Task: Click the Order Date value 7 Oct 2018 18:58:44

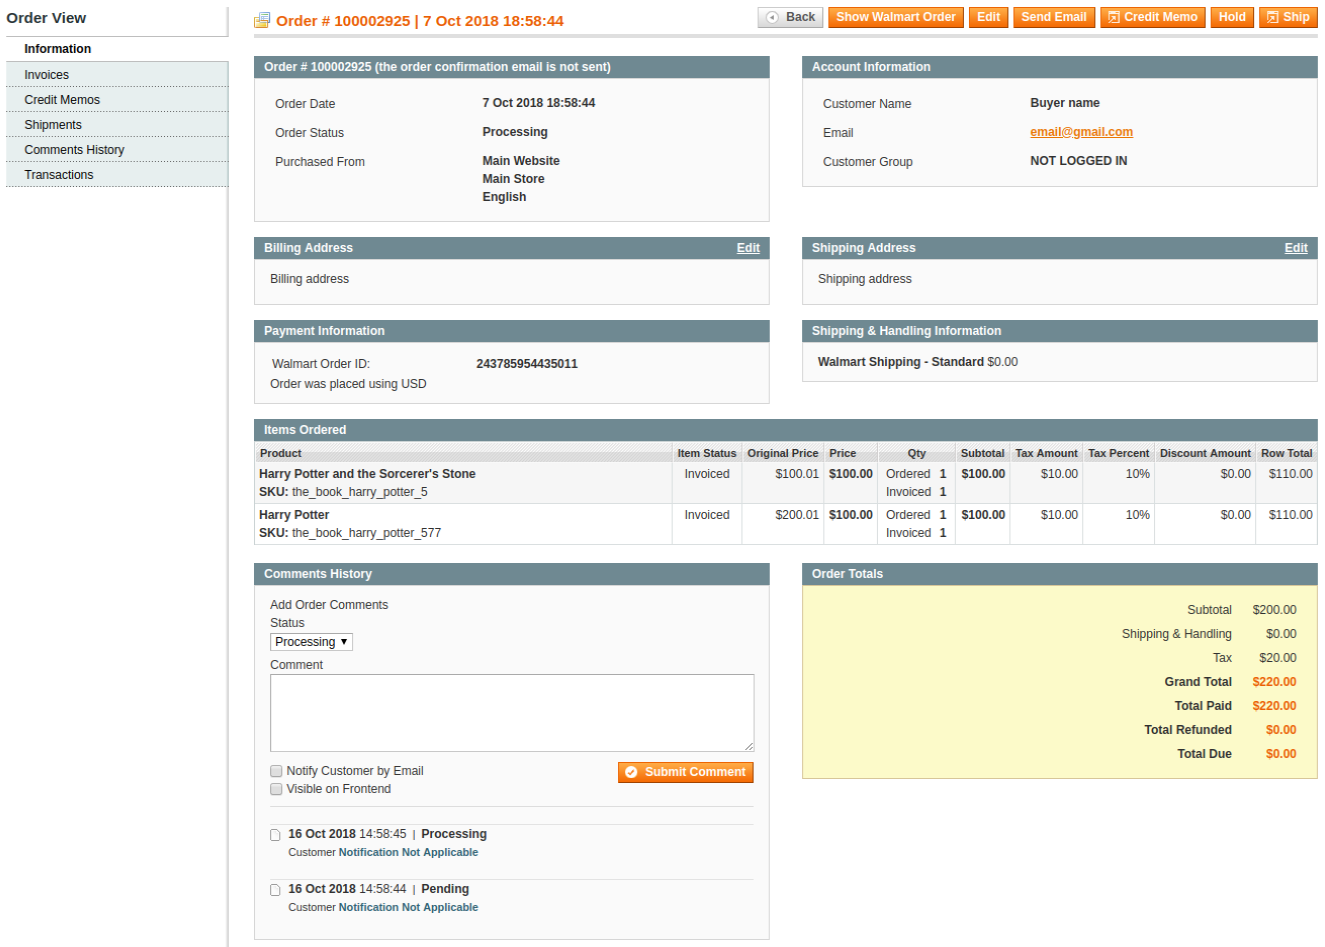Action: tap(539, 103)
